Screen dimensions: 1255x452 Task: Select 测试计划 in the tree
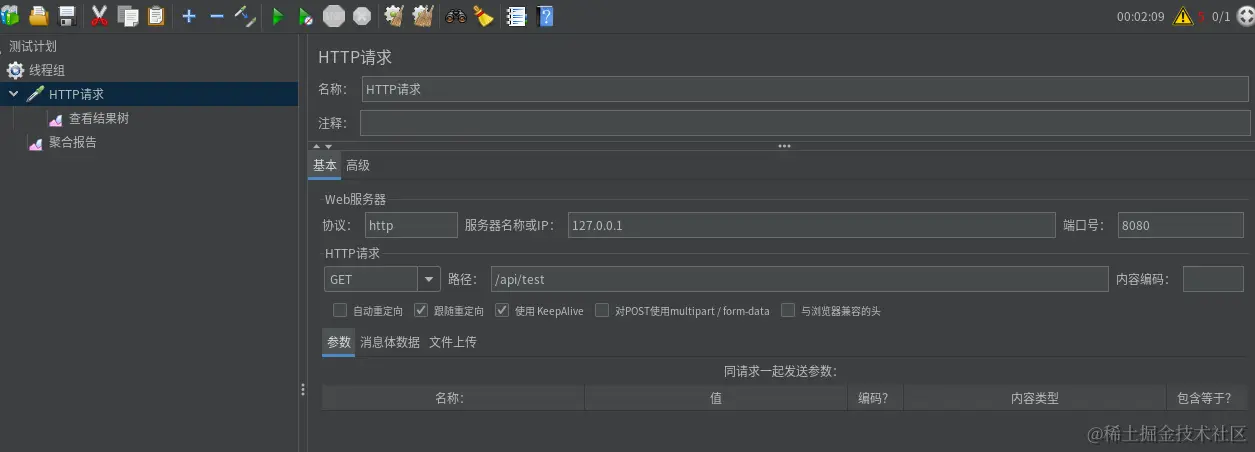pyautogui.click(x=33, y=46)
